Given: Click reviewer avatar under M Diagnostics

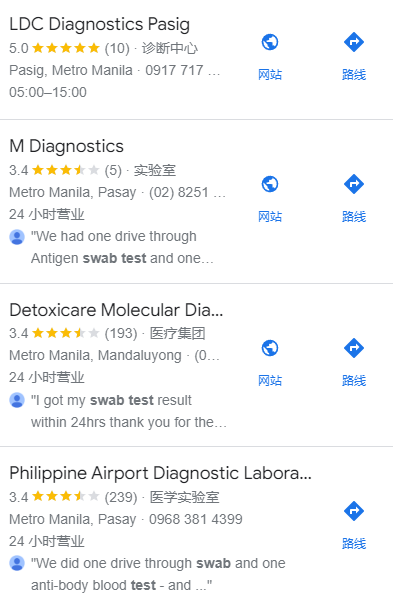Looking at the screenshot, I should (17, 237).
